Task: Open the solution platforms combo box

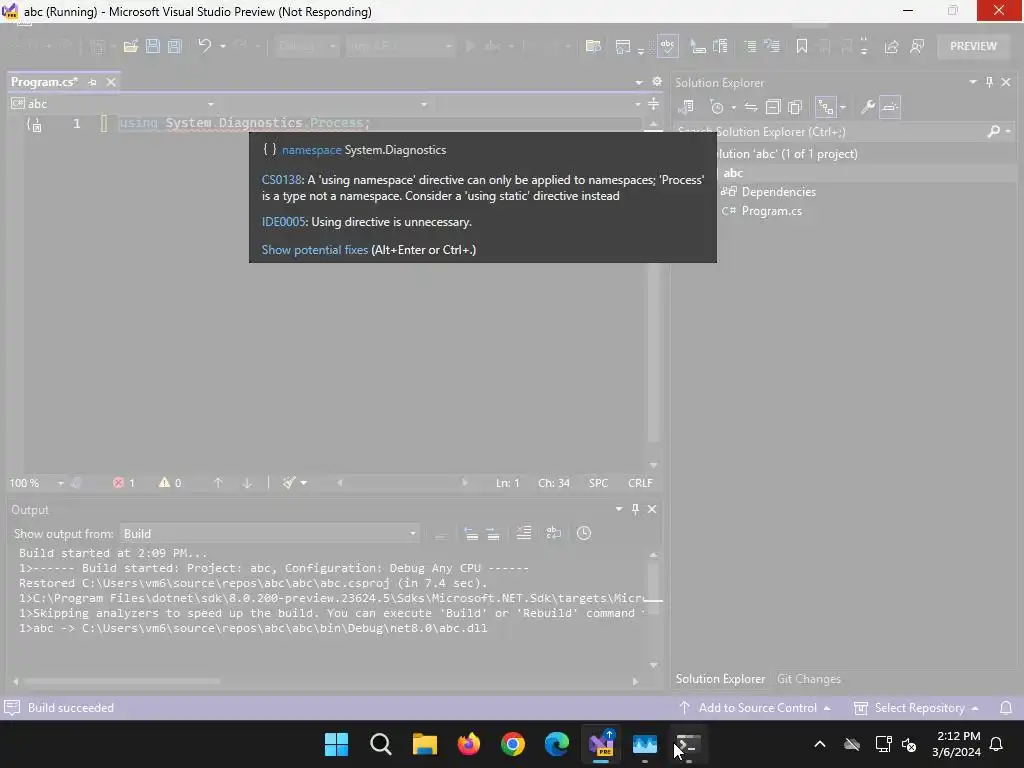Action: (400, 46)
